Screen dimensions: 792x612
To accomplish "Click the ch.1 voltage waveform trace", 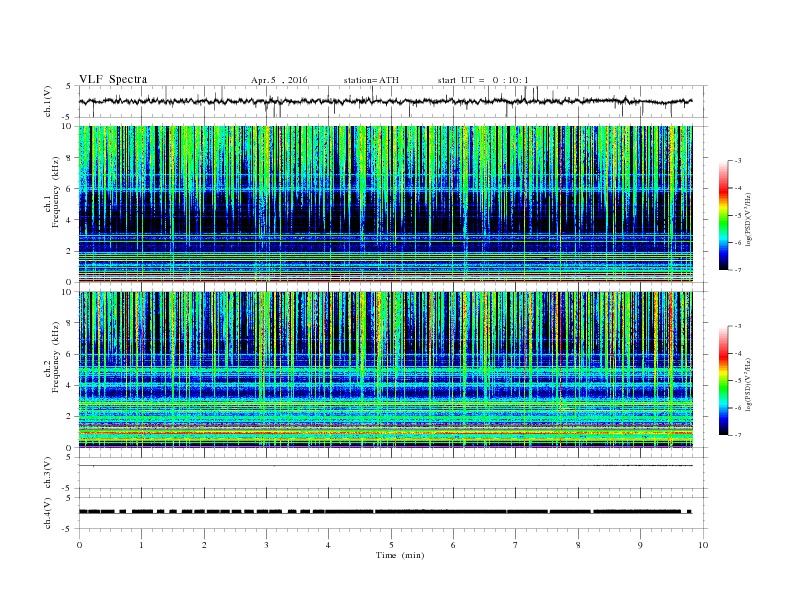I will [385, 101].
